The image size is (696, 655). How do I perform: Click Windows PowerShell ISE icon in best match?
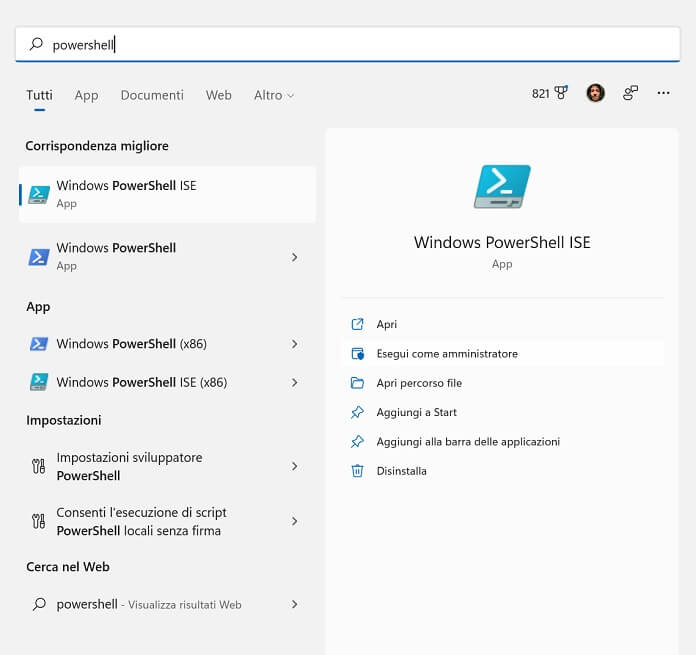(39, 195)
